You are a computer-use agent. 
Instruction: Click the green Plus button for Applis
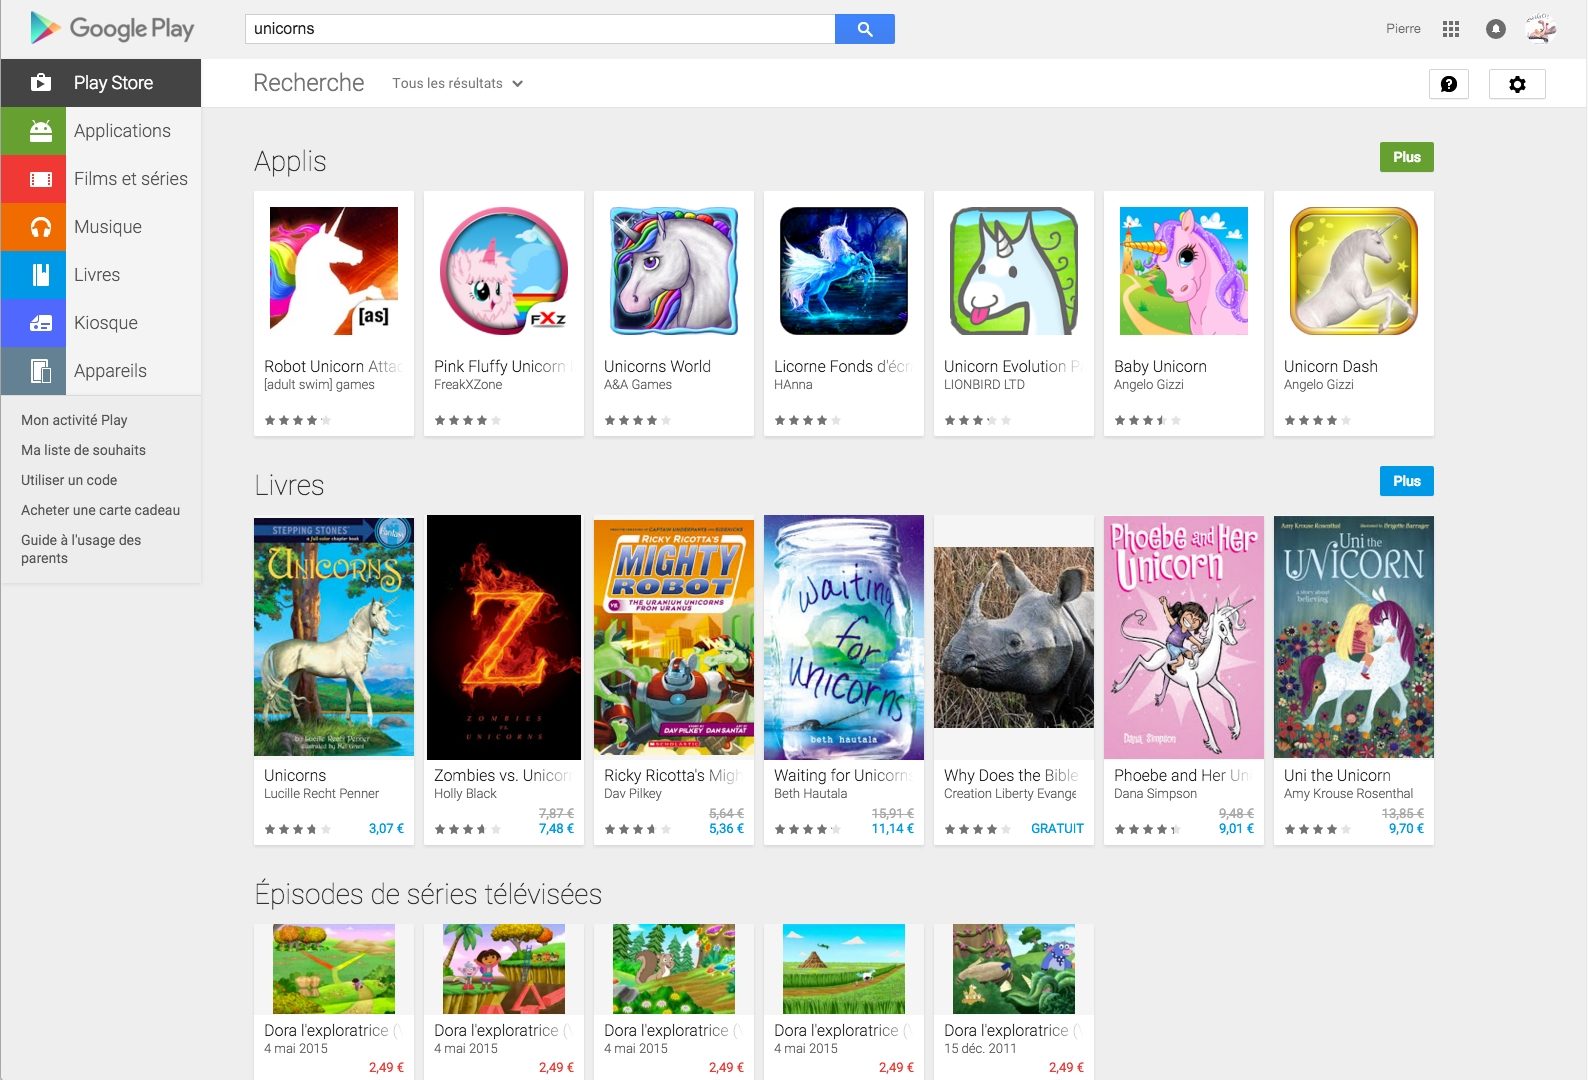click(1406, 157)
